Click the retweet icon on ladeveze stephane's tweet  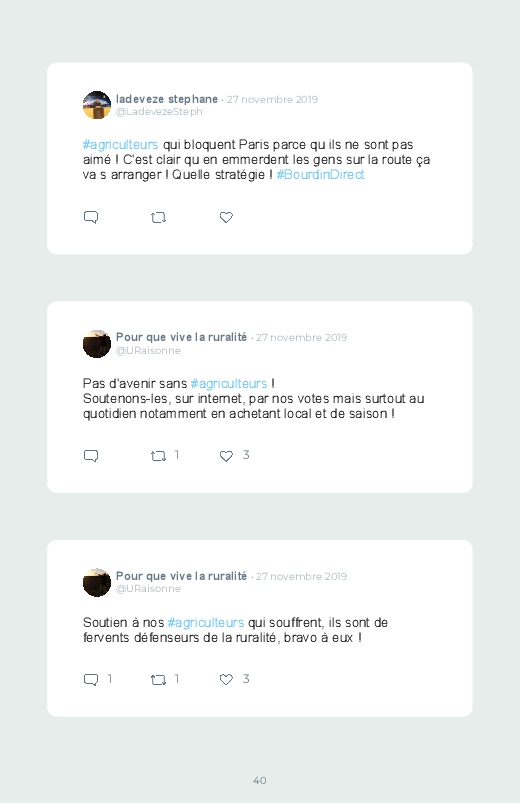158,218
